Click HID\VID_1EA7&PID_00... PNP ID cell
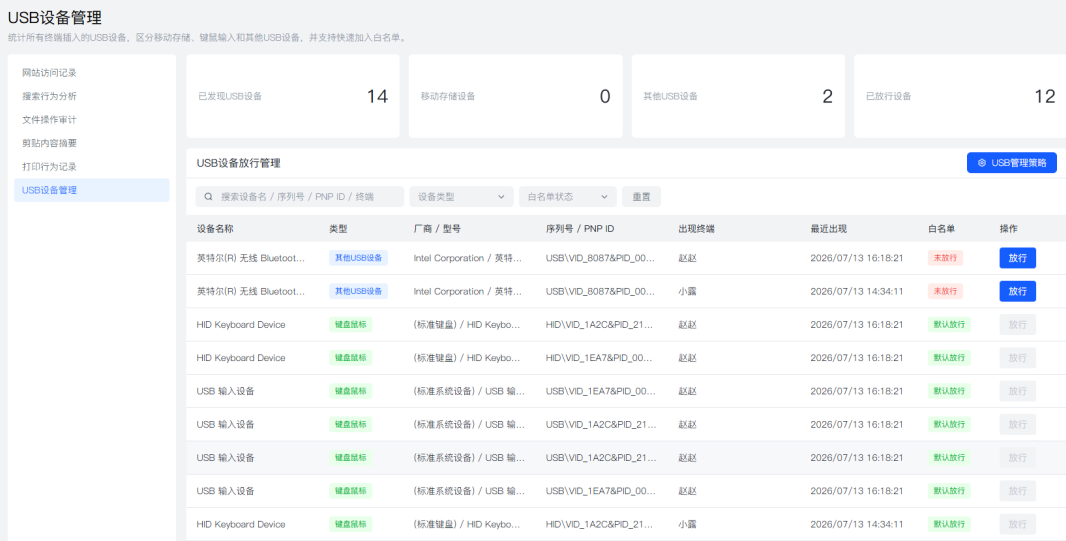Image resolution: width=1066 pixels, height=541 pixels. click(599, 358)
